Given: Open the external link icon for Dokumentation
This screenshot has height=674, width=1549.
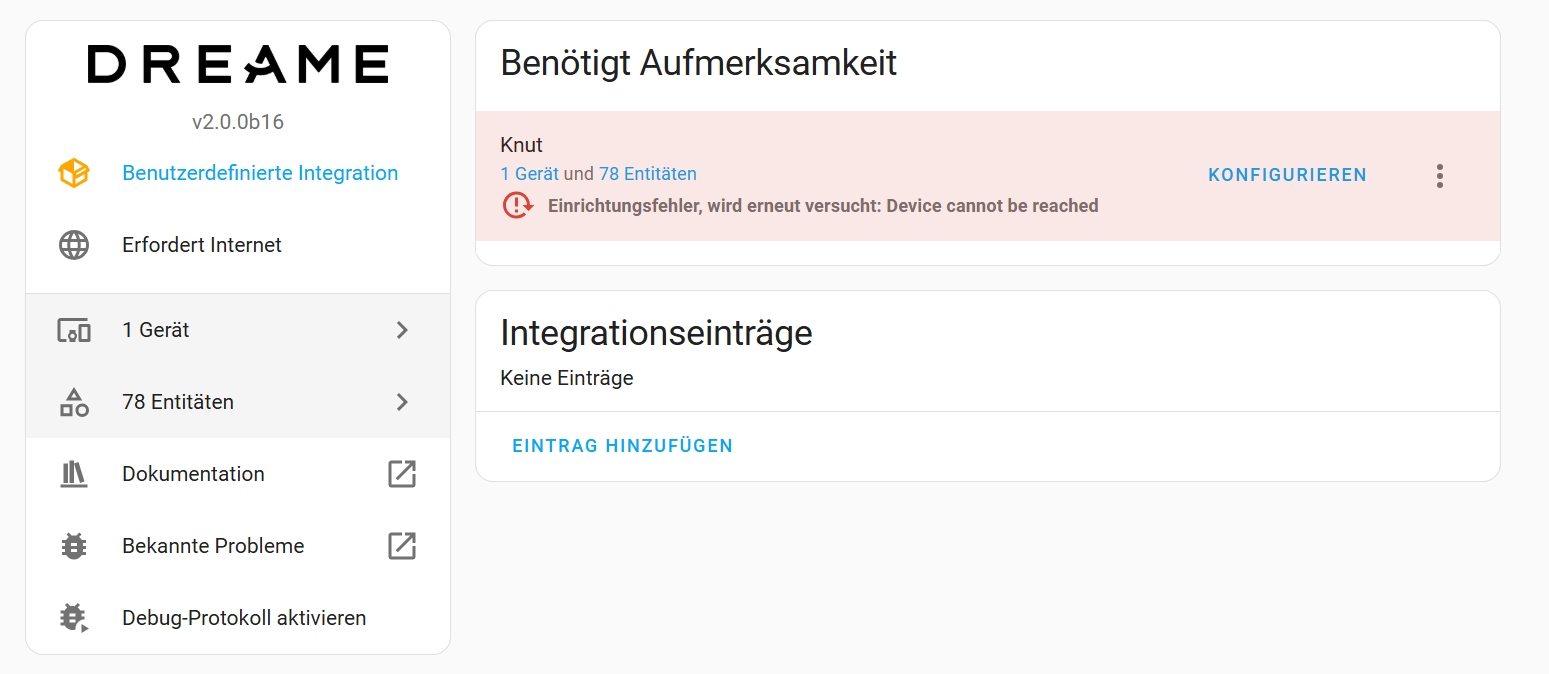Looking at the screenshot, I should pyautogui.click(x=402, y=474).
